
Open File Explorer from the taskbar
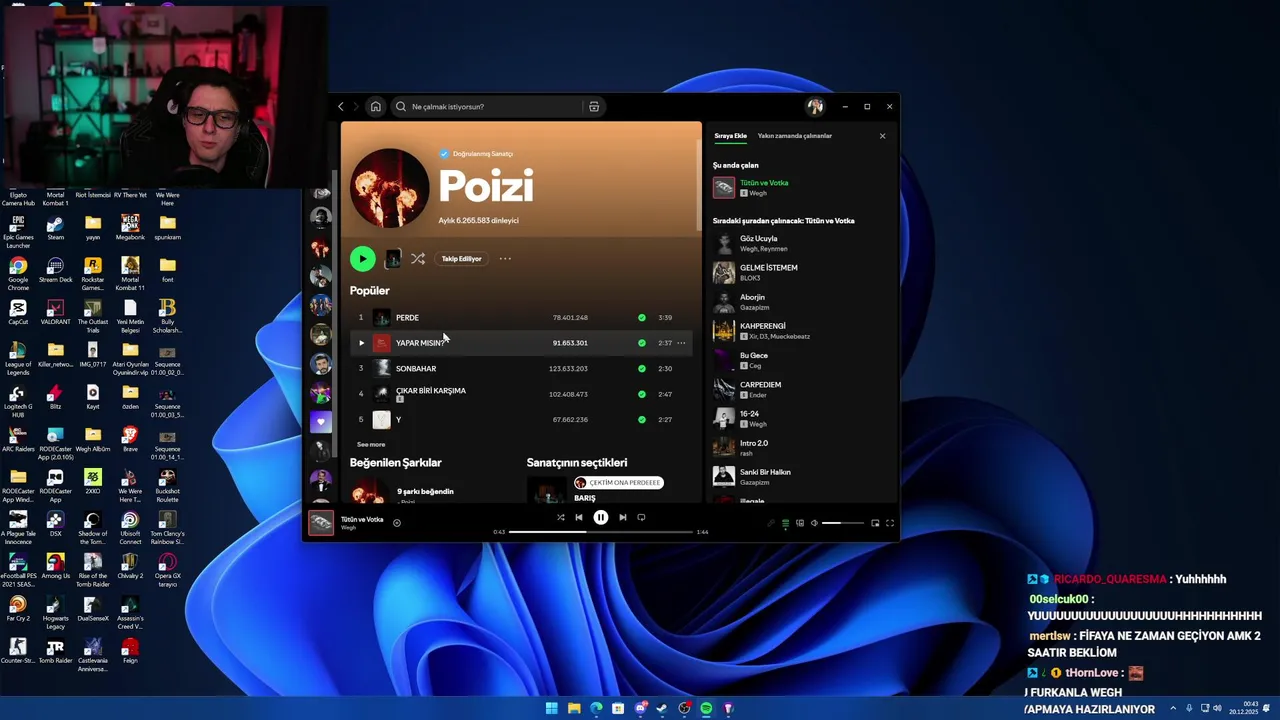pyautogui.click(x=574, y=708)
